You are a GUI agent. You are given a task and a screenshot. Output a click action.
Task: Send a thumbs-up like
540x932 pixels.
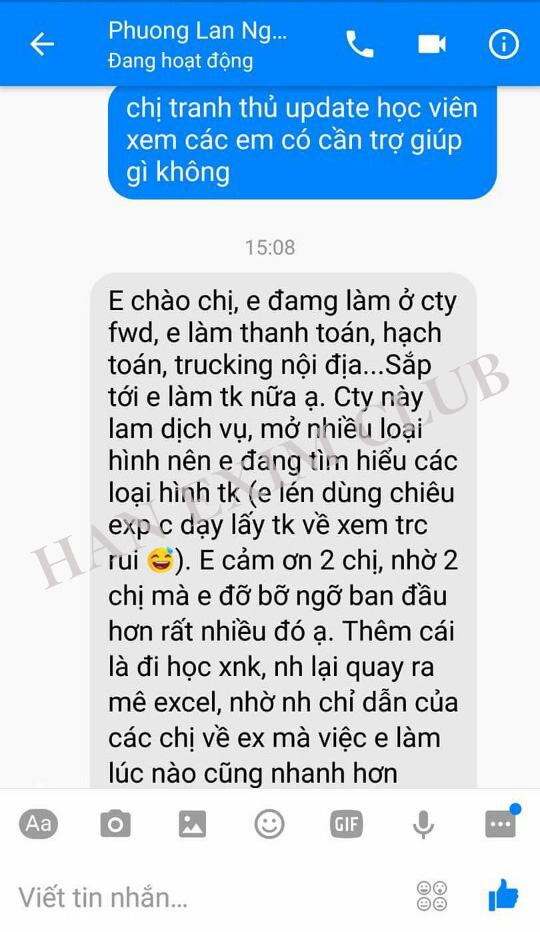pos(503,896)
